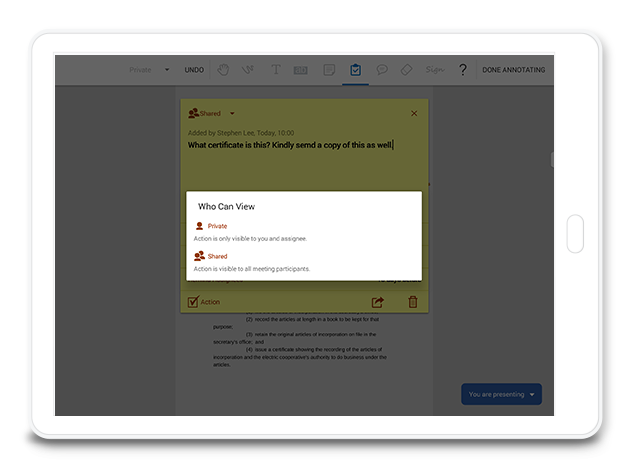Click the share export icon on note
630x470 pixels.
(x=378, y=302)
